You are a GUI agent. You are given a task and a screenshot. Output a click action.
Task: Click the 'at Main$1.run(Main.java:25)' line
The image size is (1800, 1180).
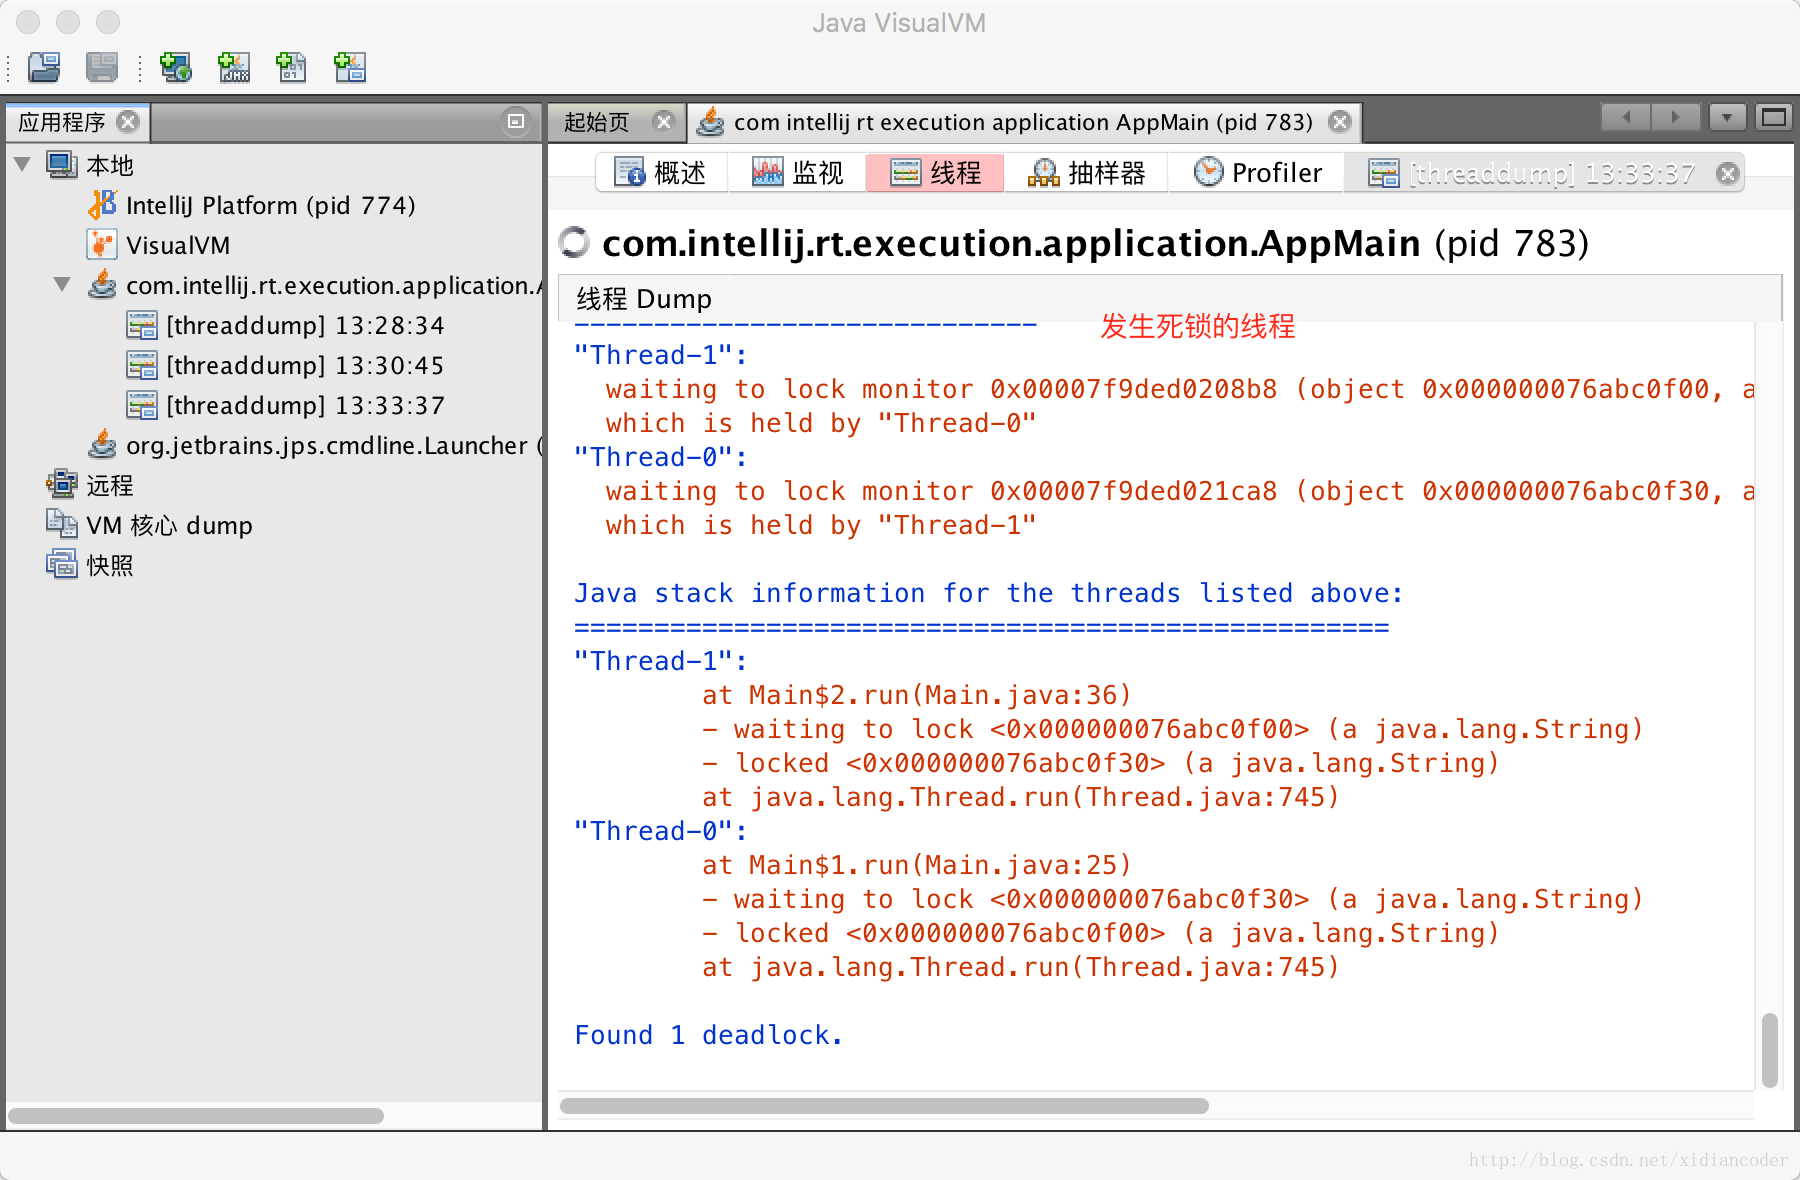916,865
